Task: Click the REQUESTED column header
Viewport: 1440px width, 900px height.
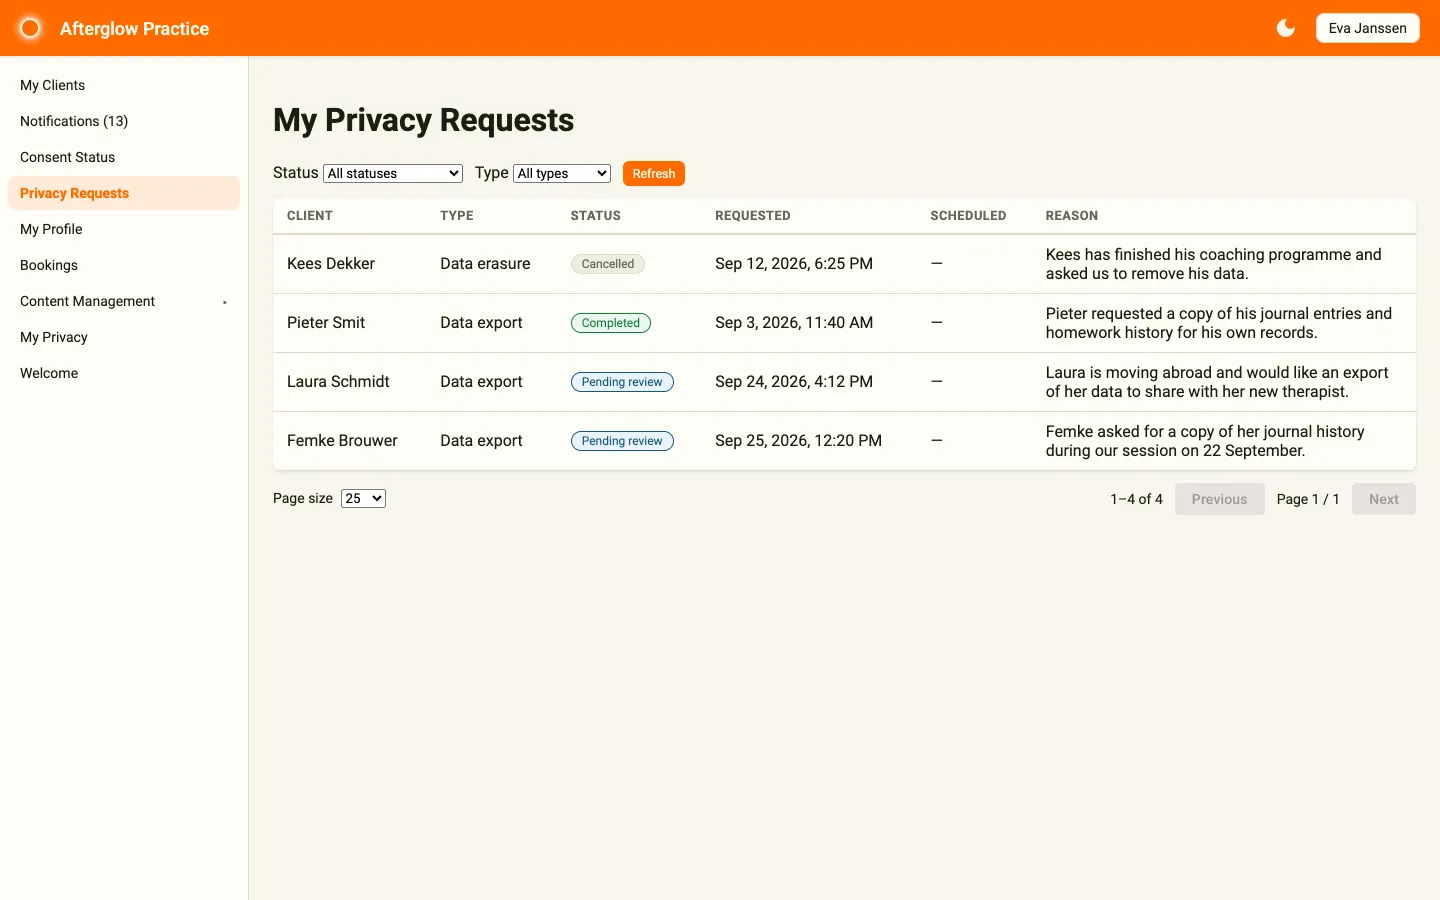Action: (x=753, y=215)
